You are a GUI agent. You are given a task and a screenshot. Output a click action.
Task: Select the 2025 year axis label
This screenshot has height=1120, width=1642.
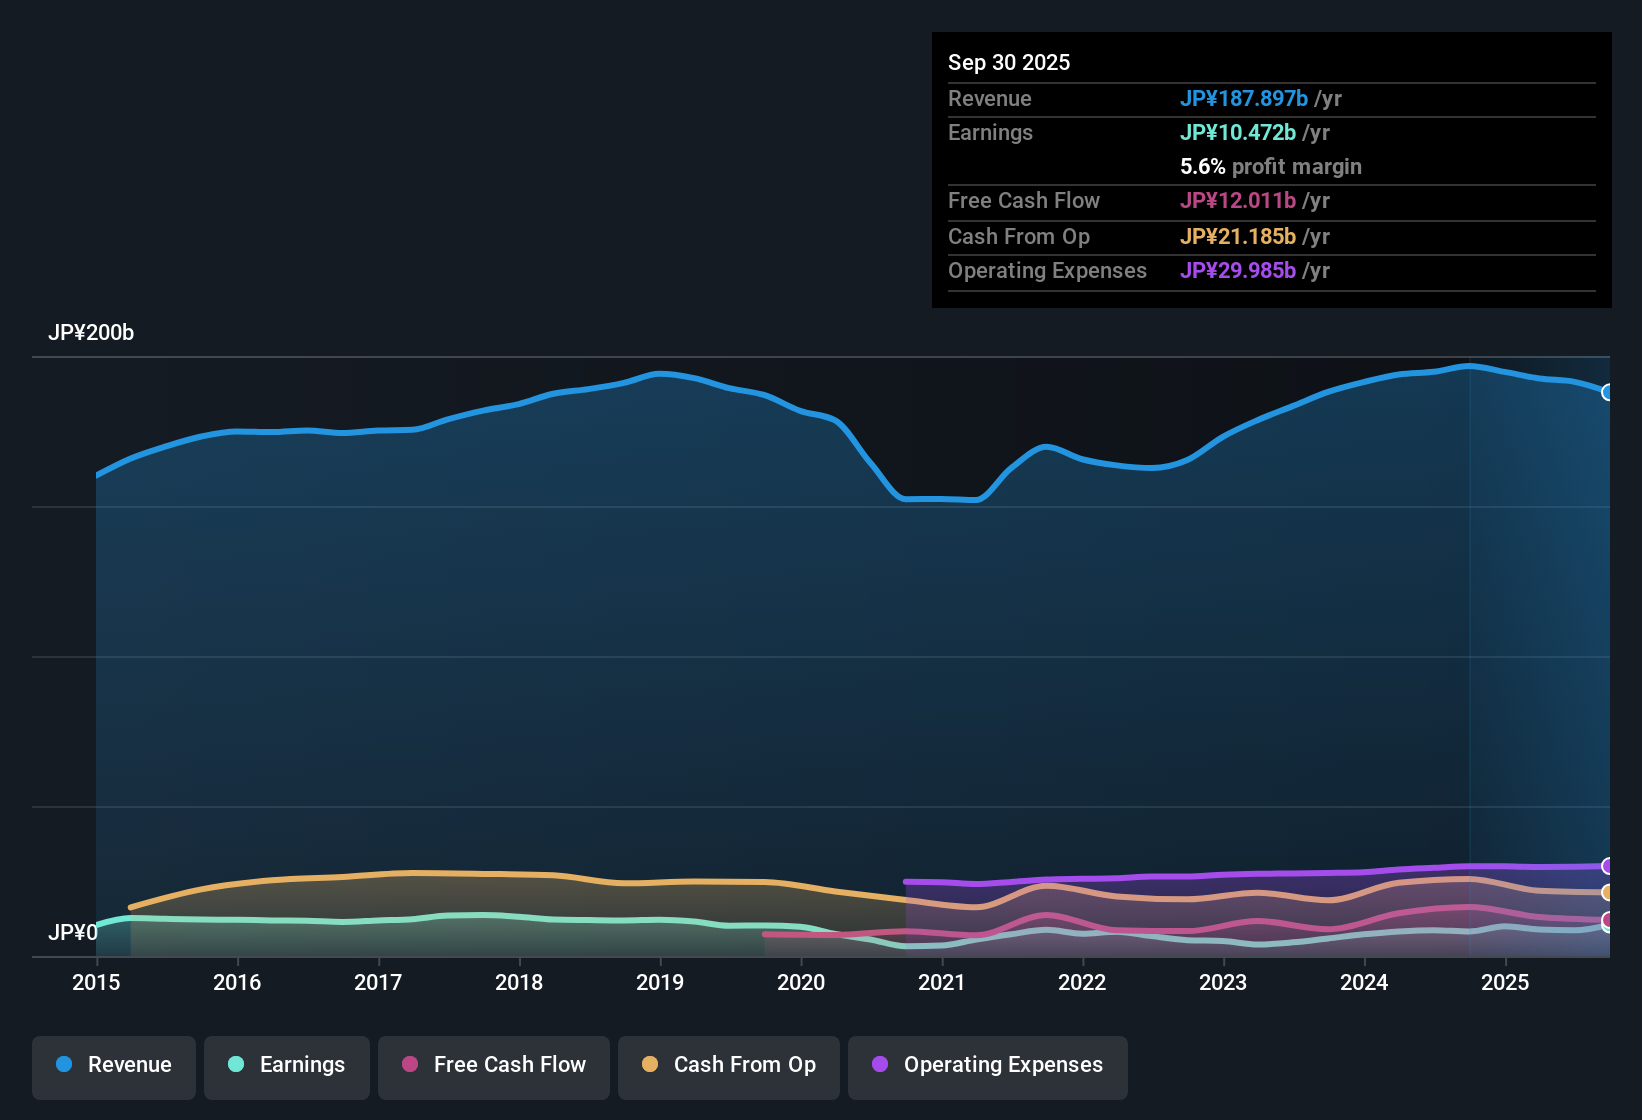coord(1506,983)
